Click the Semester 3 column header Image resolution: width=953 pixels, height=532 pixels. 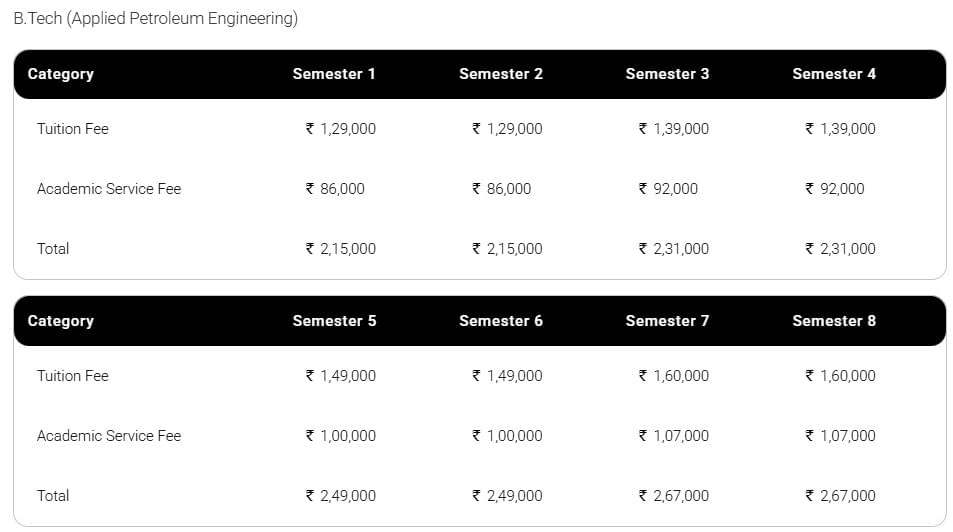pos(667,74)
